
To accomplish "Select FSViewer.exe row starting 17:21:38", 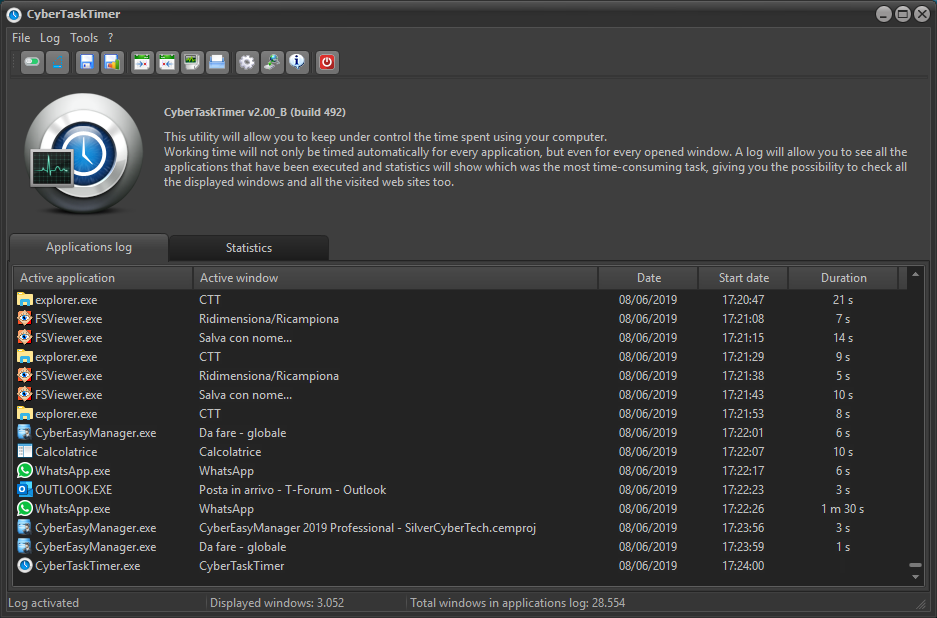I will pos(460,376).
